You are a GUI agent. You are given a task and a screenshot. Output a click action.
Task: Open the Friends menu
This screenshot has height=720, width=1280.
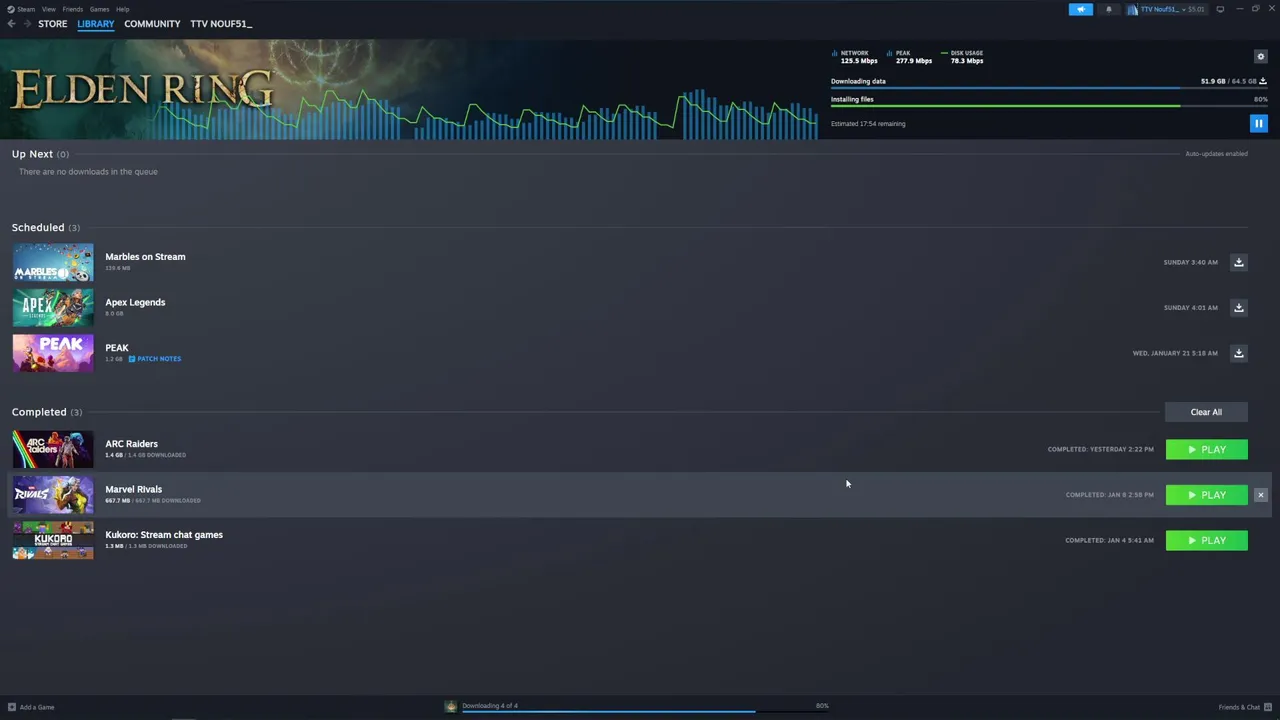pos(73,9)
